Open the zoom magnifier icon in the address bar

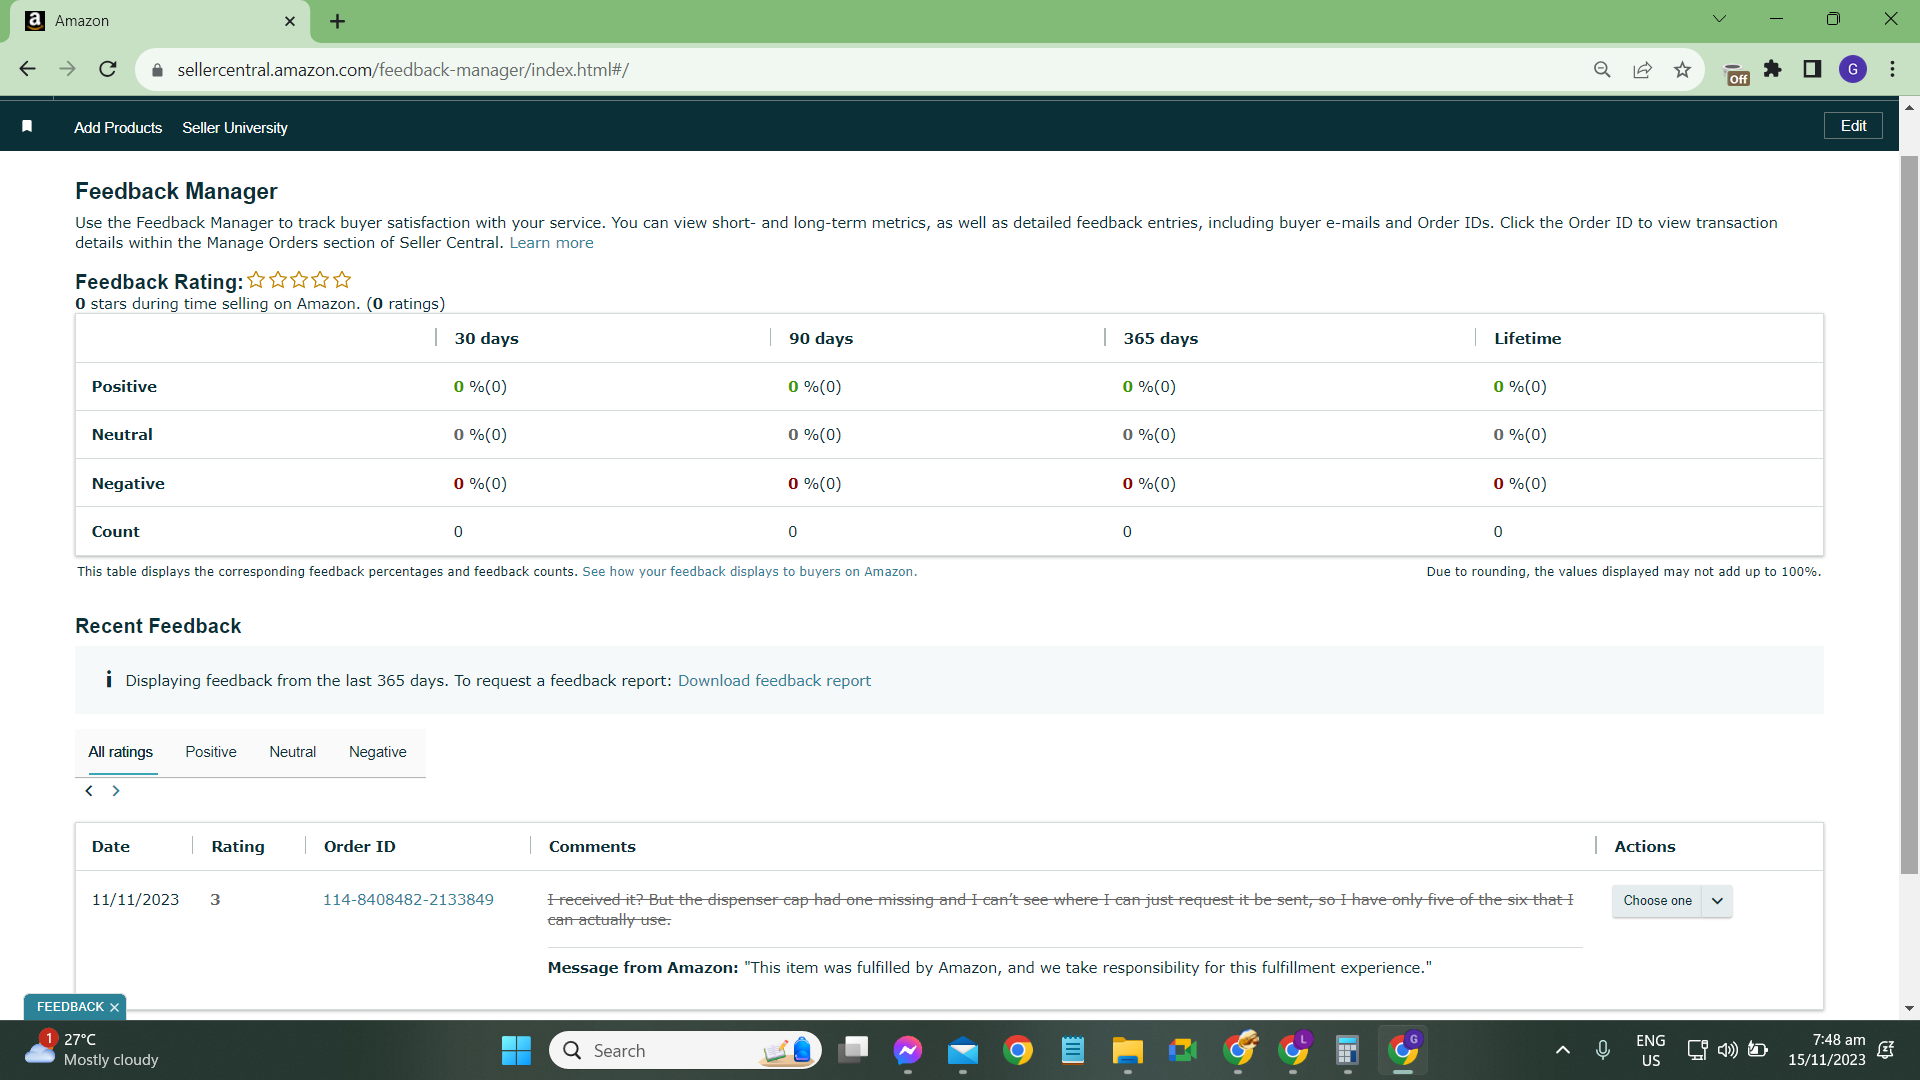(x=1602, y=69)
